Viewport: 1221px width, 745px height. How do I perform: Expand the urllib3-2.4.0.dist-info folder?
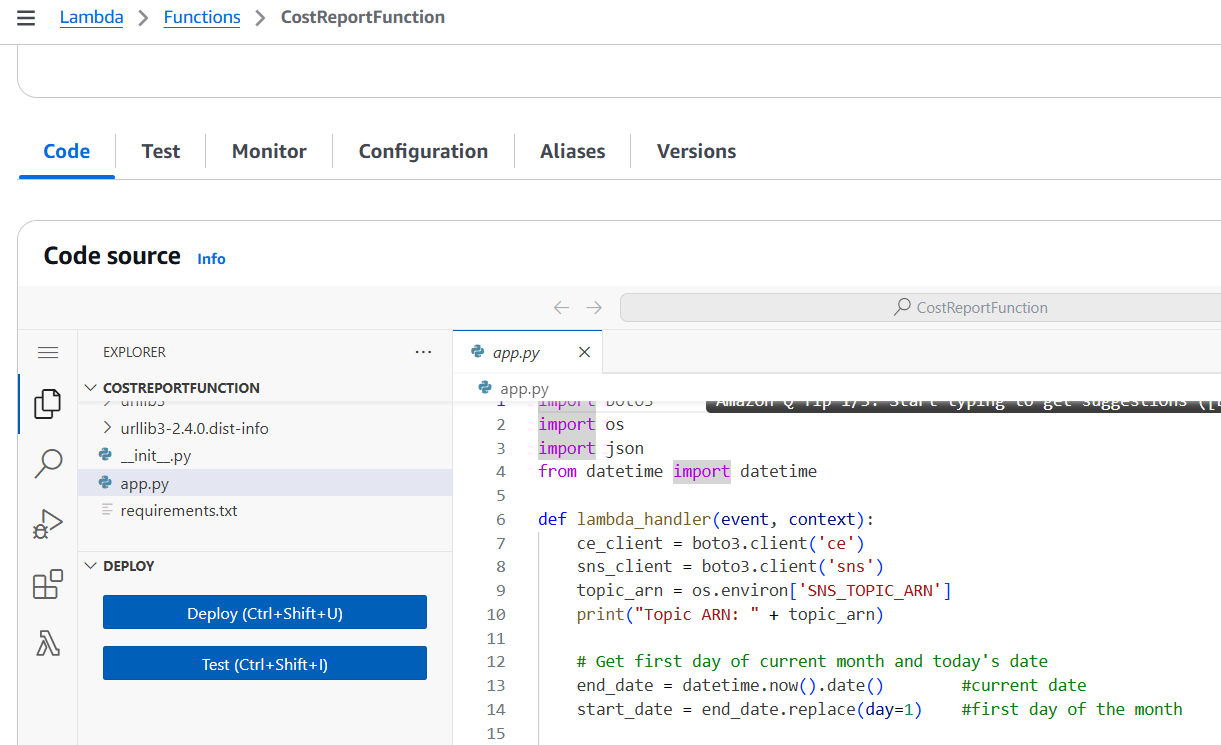click(x=194, y=428)
